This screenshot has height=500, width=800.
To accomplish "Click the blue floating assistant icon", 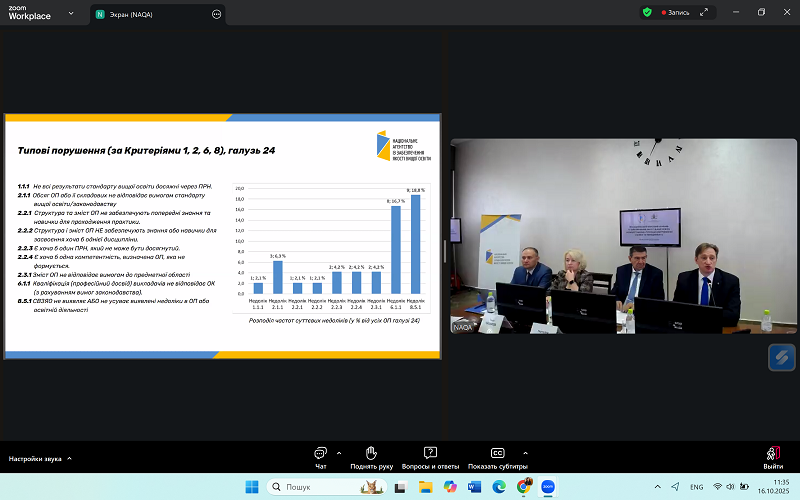I will tap(781, 357).
